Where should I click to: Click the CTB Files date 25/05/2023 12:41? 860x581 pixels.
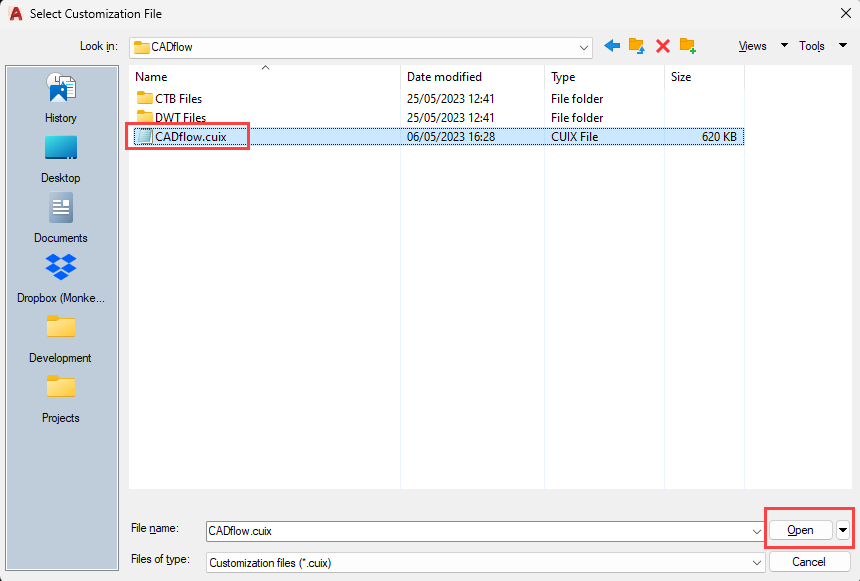[x=451, y=99]
